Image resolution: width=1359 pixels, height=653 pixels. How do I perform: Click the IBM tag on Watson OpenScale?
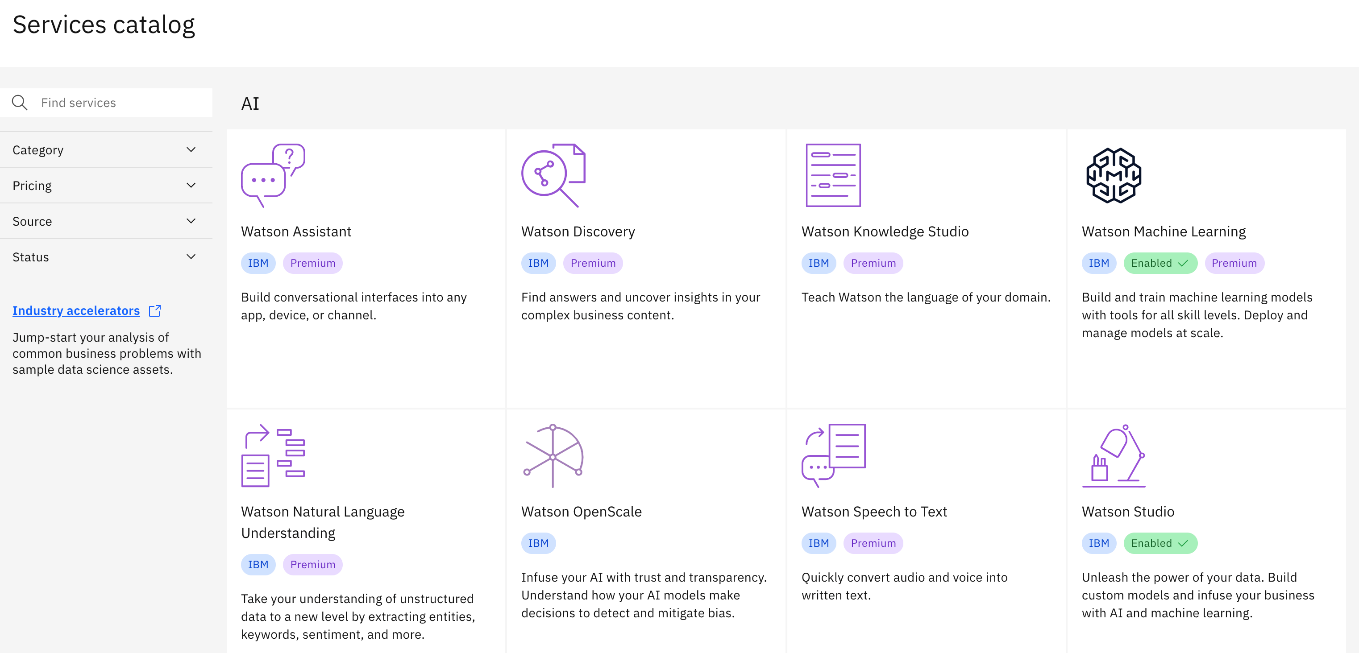pos(538,543)
